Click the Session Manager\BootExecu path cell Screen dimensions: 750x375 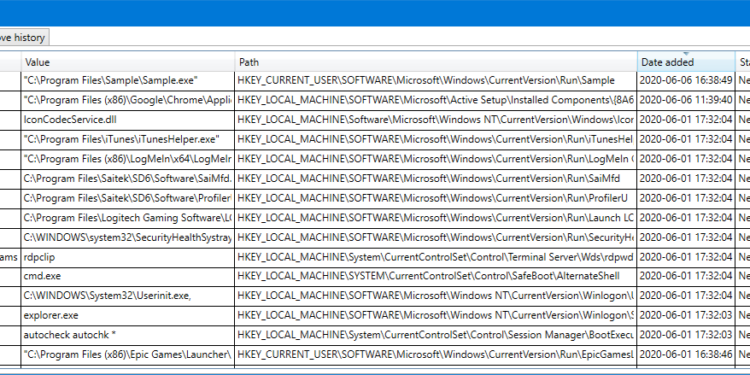(436, 335)
